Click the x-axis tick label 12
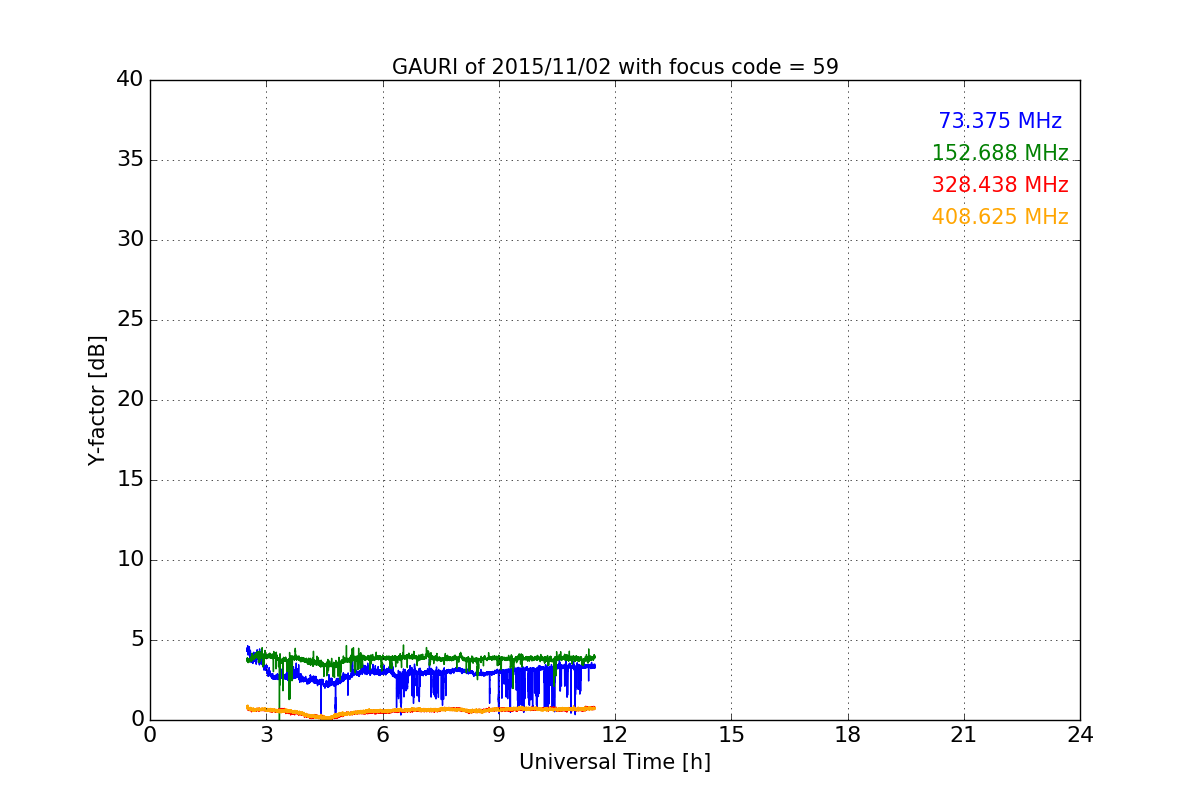The height and width of the screenshot is (800, 1200). pos(615,734)
